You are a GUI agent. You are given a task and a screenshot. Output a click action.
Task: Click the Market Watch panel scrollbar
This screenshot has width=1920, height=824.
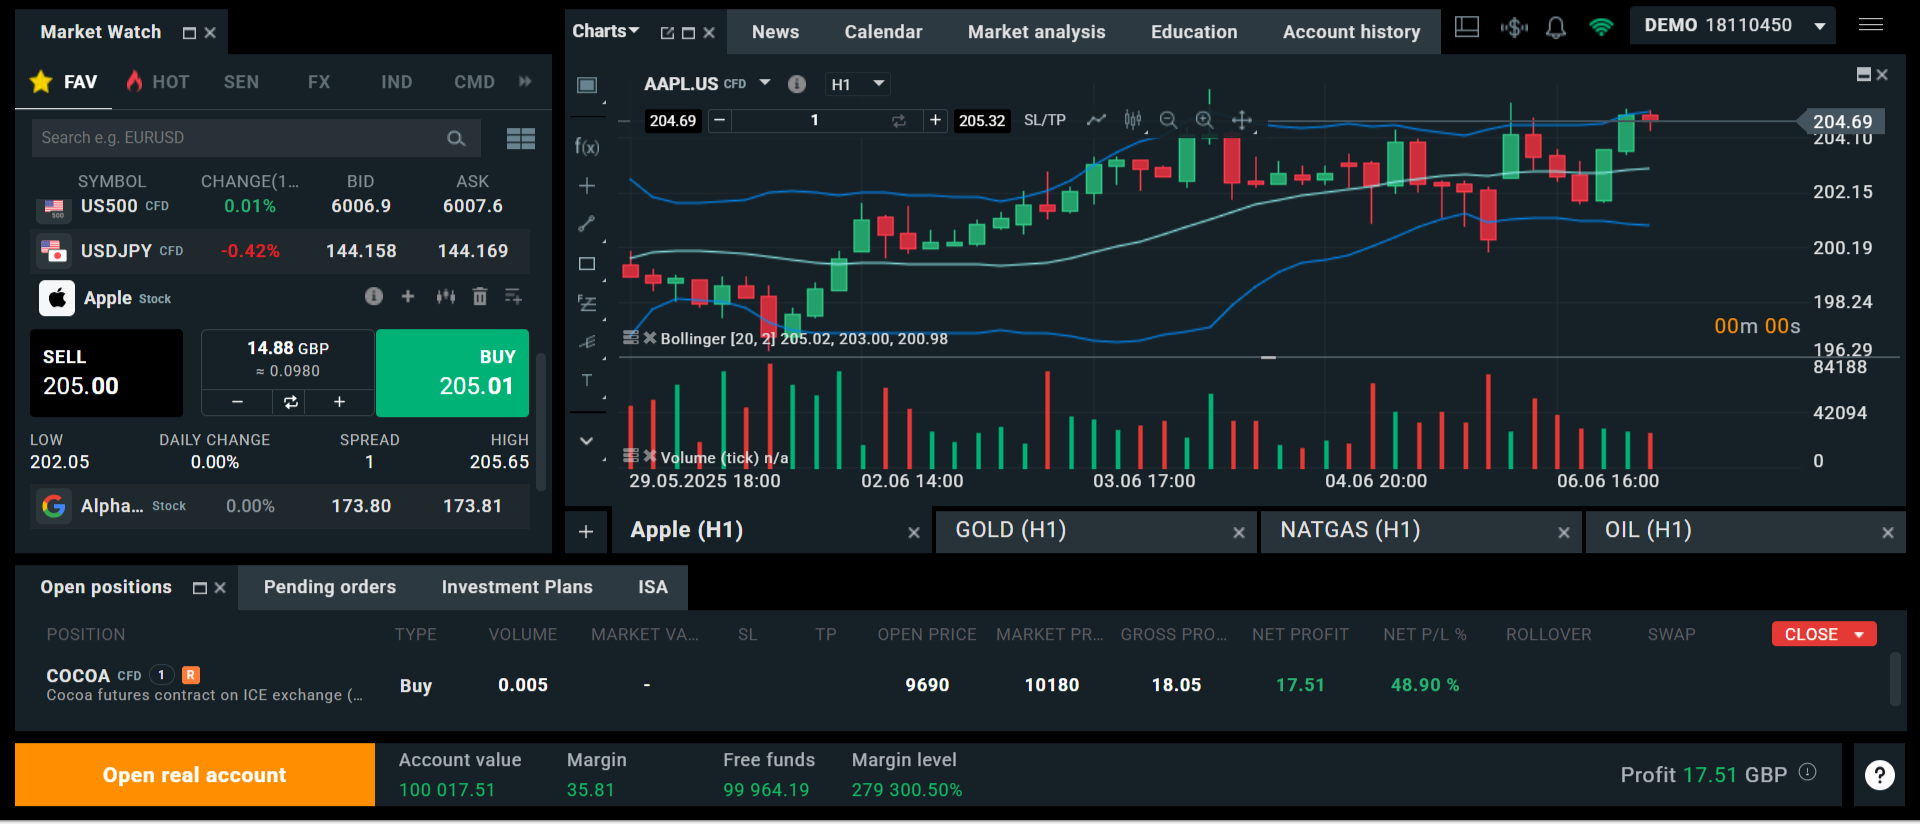541,420
